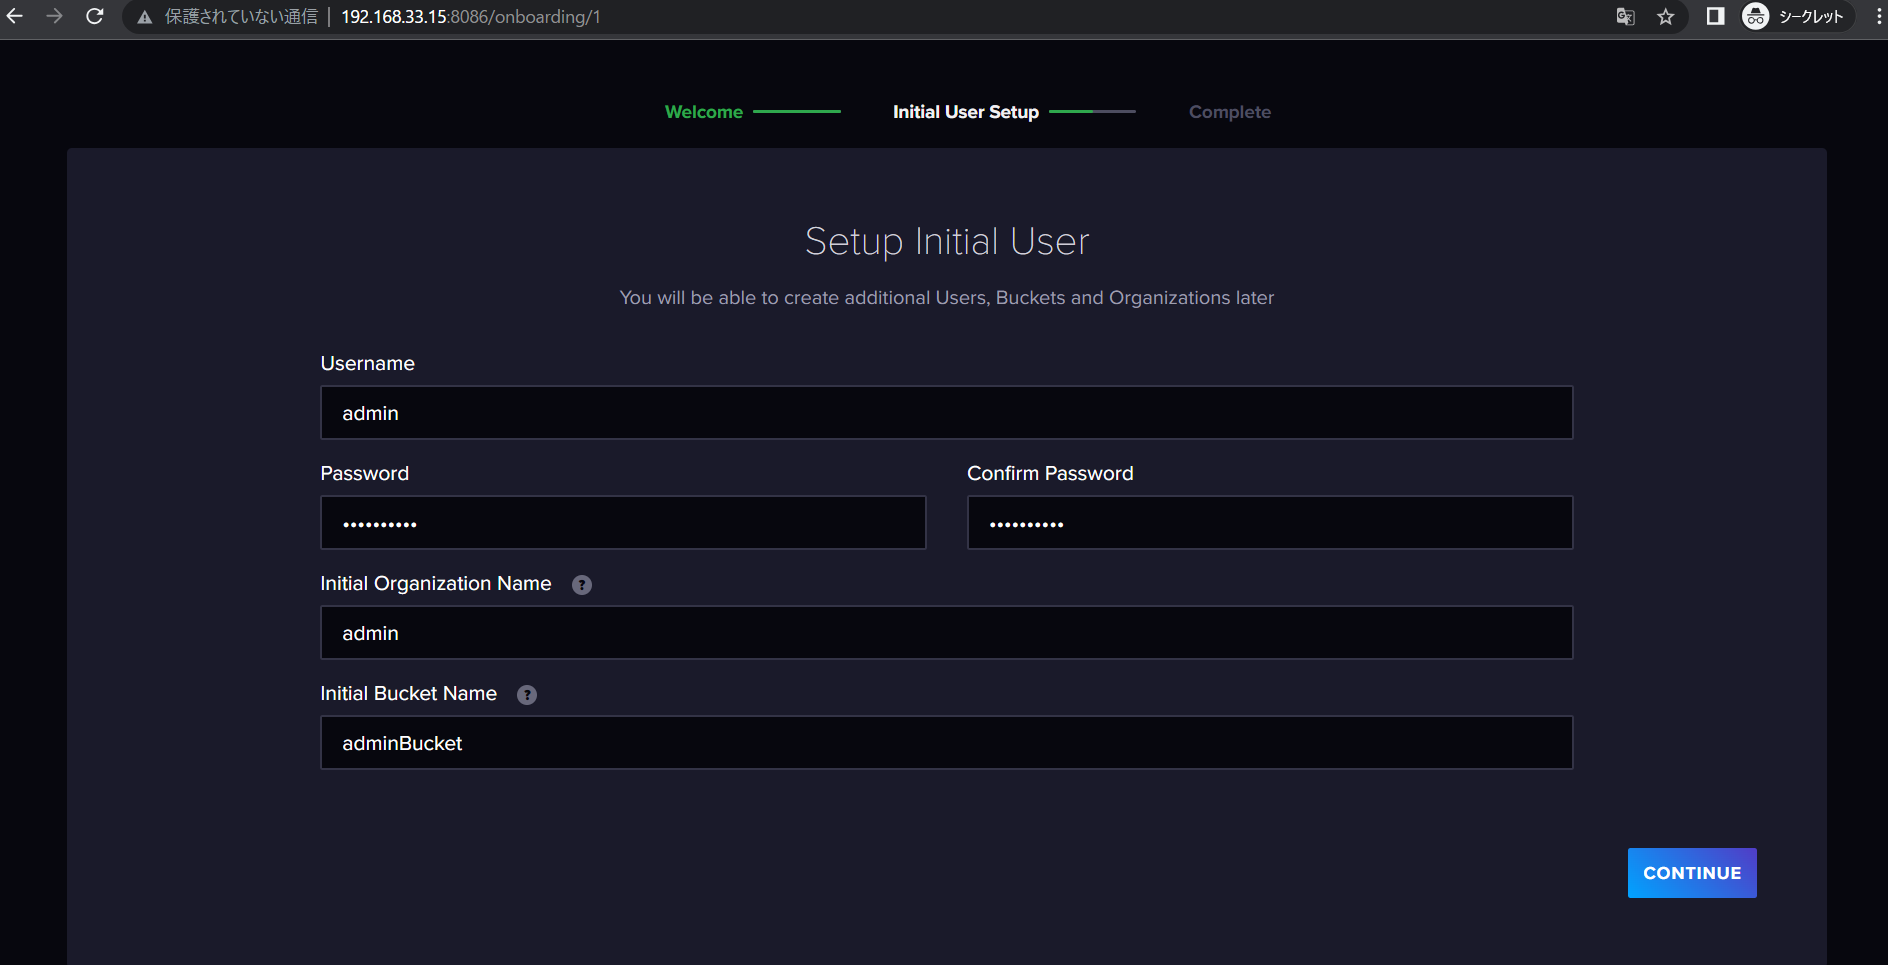This screenshot has width=1888, height=965.
Task: Focus the Password input field
Action: click(x=622, y=523)
